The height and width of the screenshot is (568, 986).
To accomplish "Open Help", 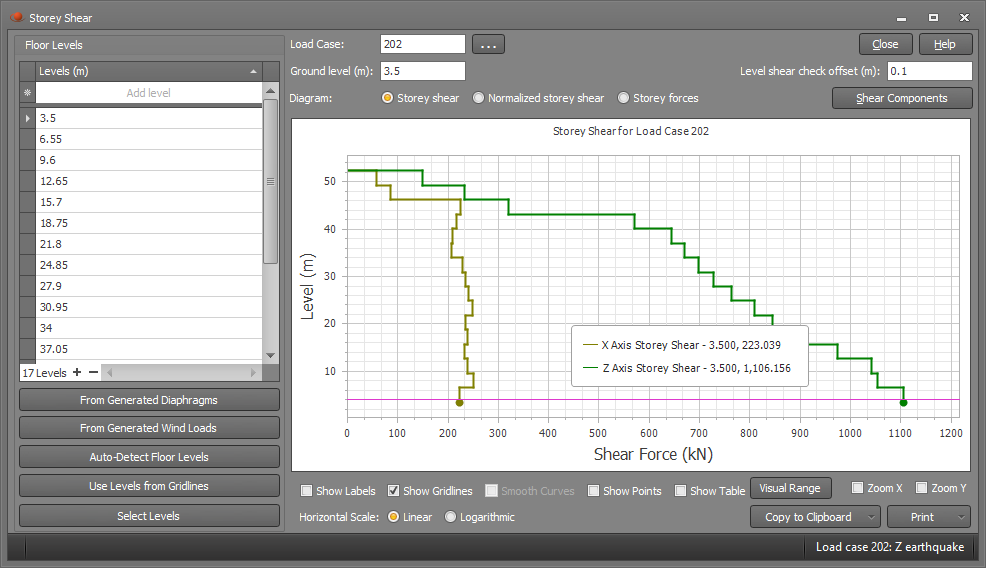I will click(x=945, y=45).
